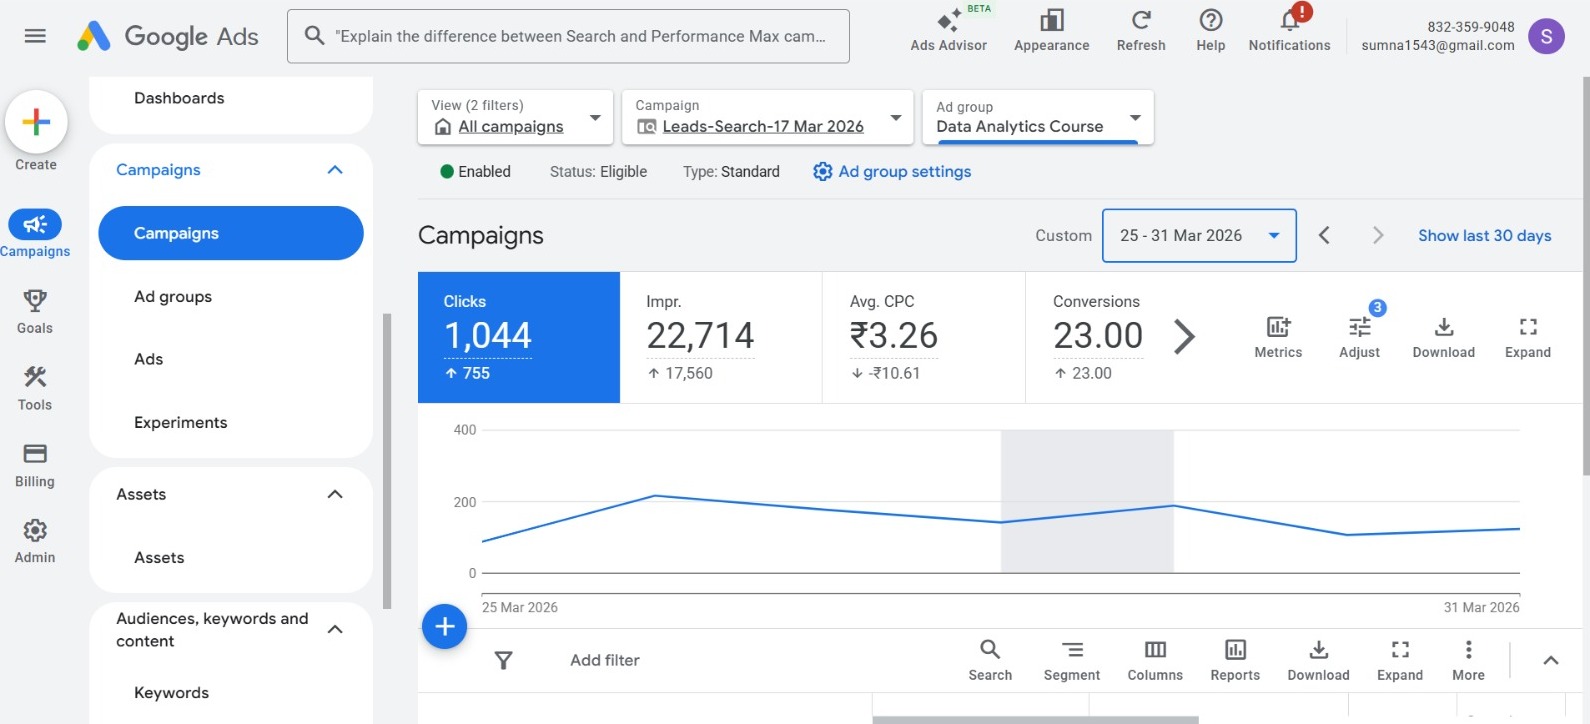Image resolution: width=1590 pixels, height=724 pixels.
Task: Click the blue floating plus button
Action: point(445,627)
